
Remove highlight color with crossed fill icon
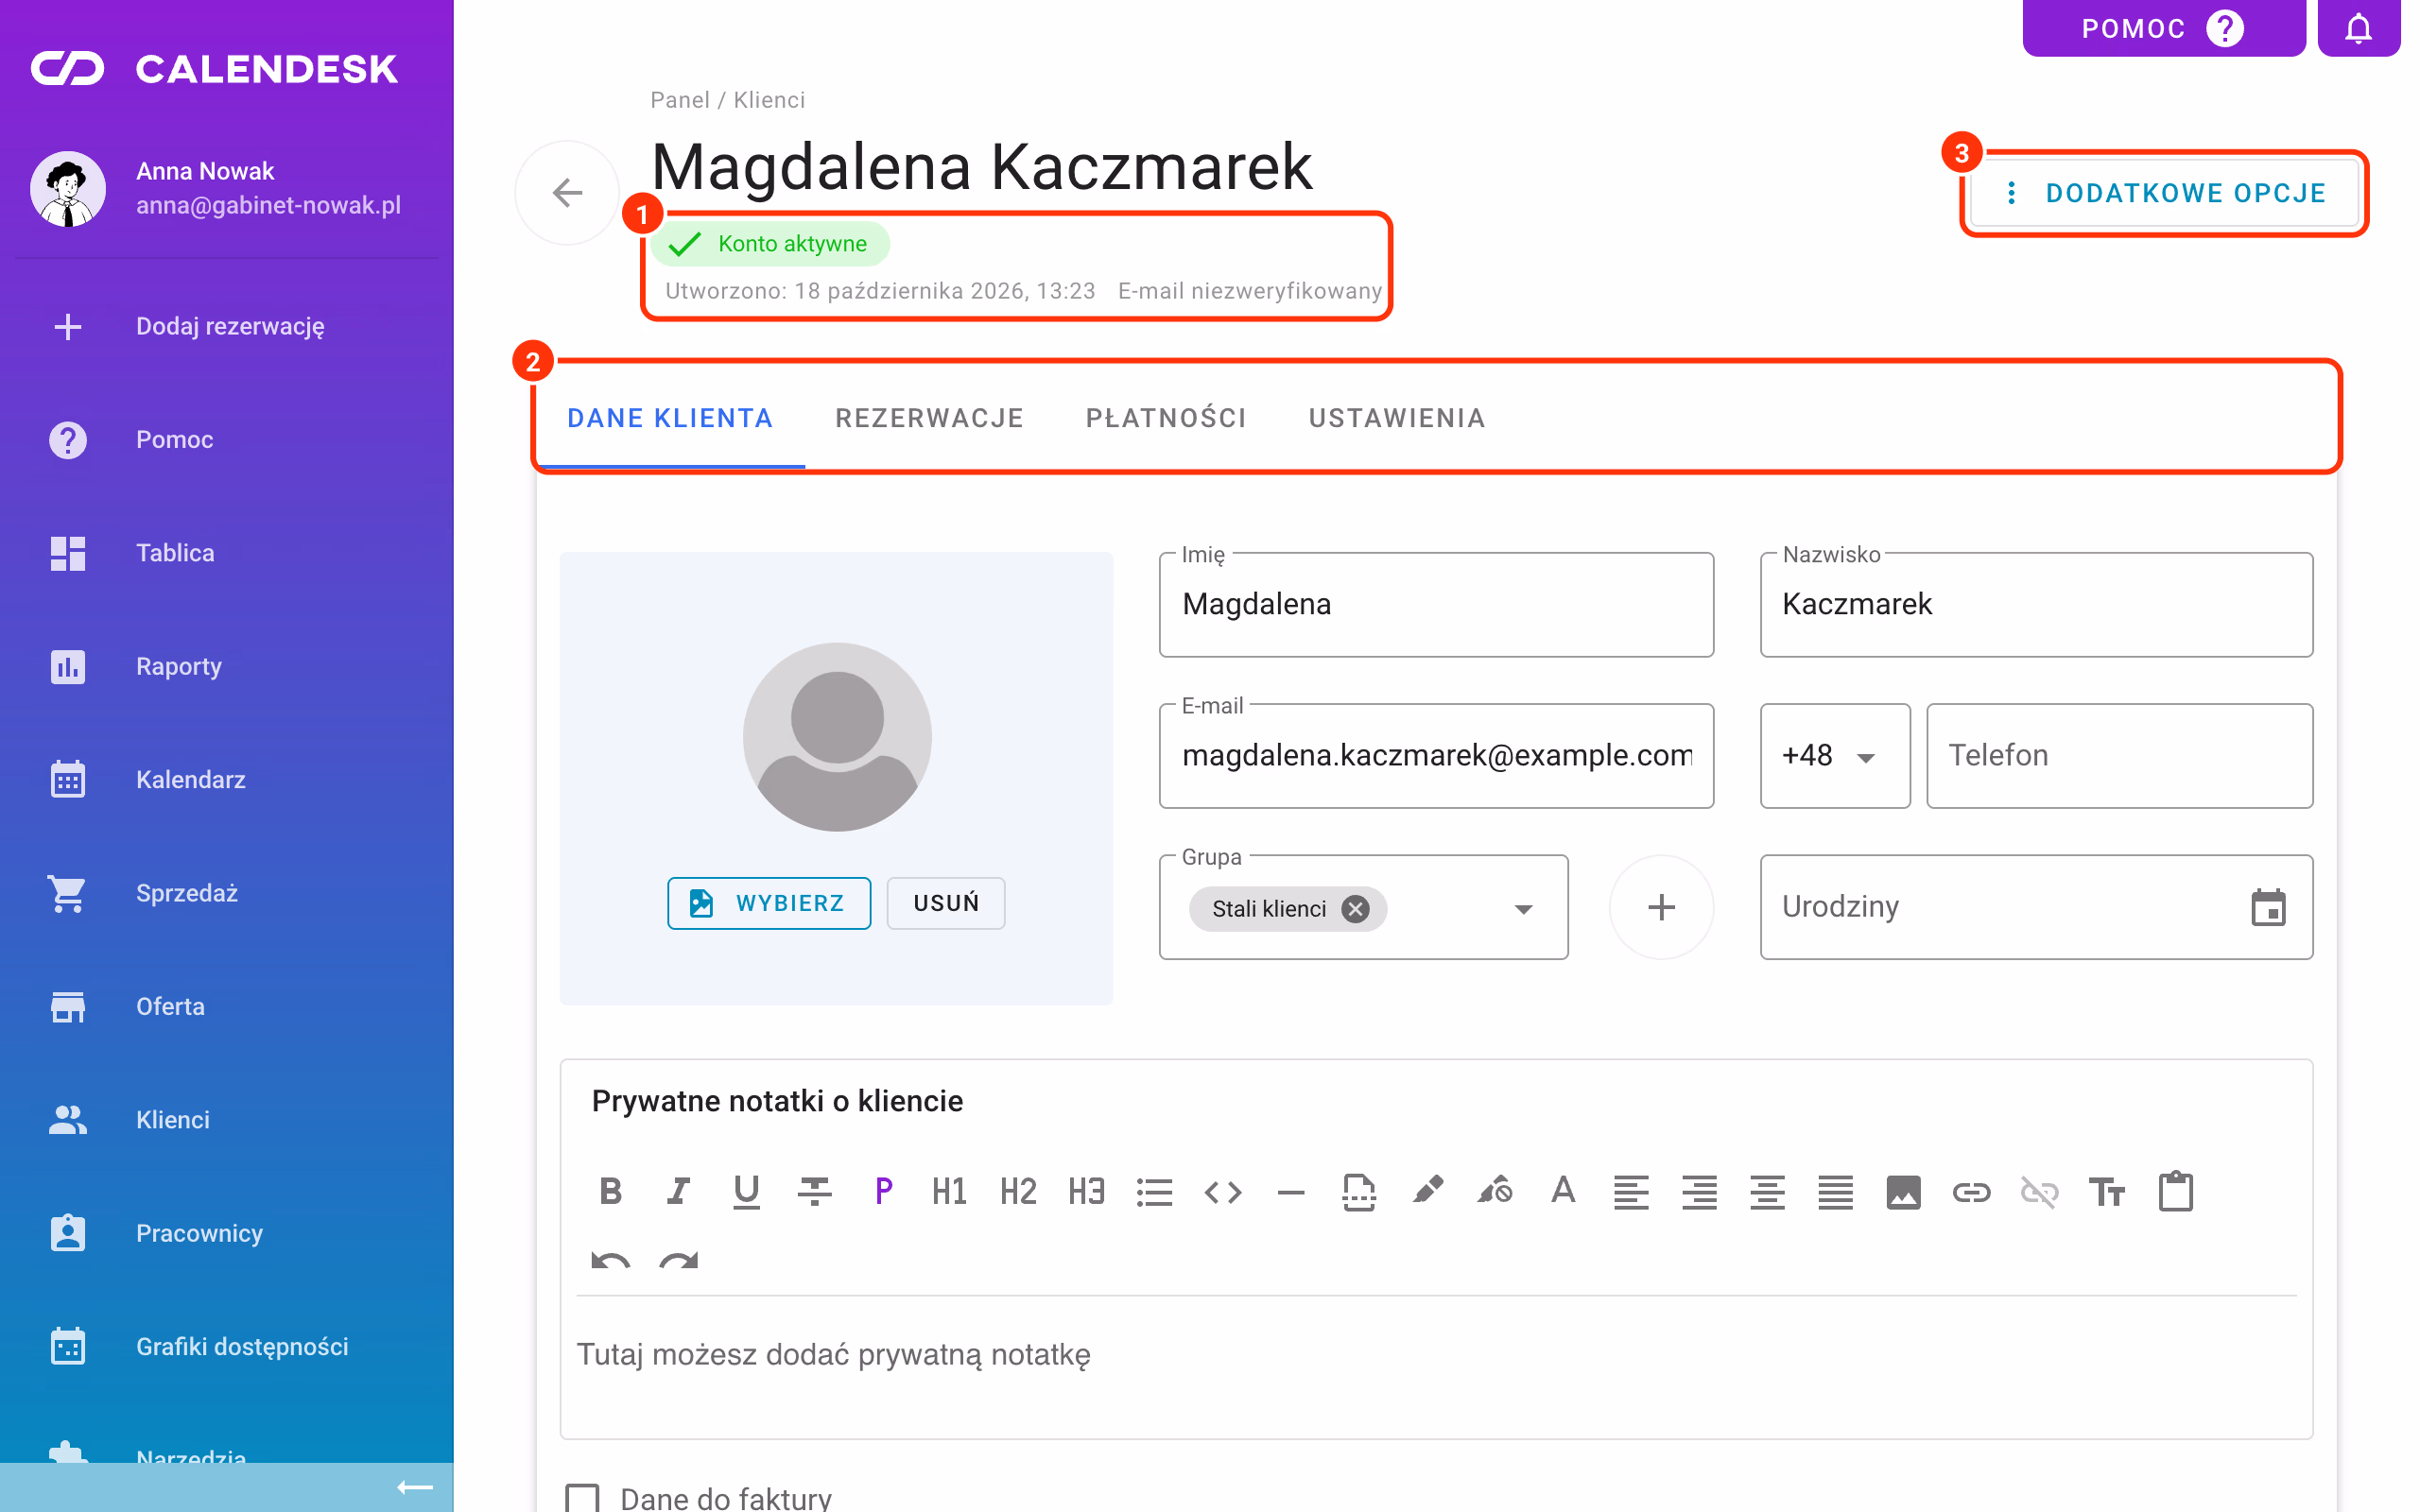1495,1192
